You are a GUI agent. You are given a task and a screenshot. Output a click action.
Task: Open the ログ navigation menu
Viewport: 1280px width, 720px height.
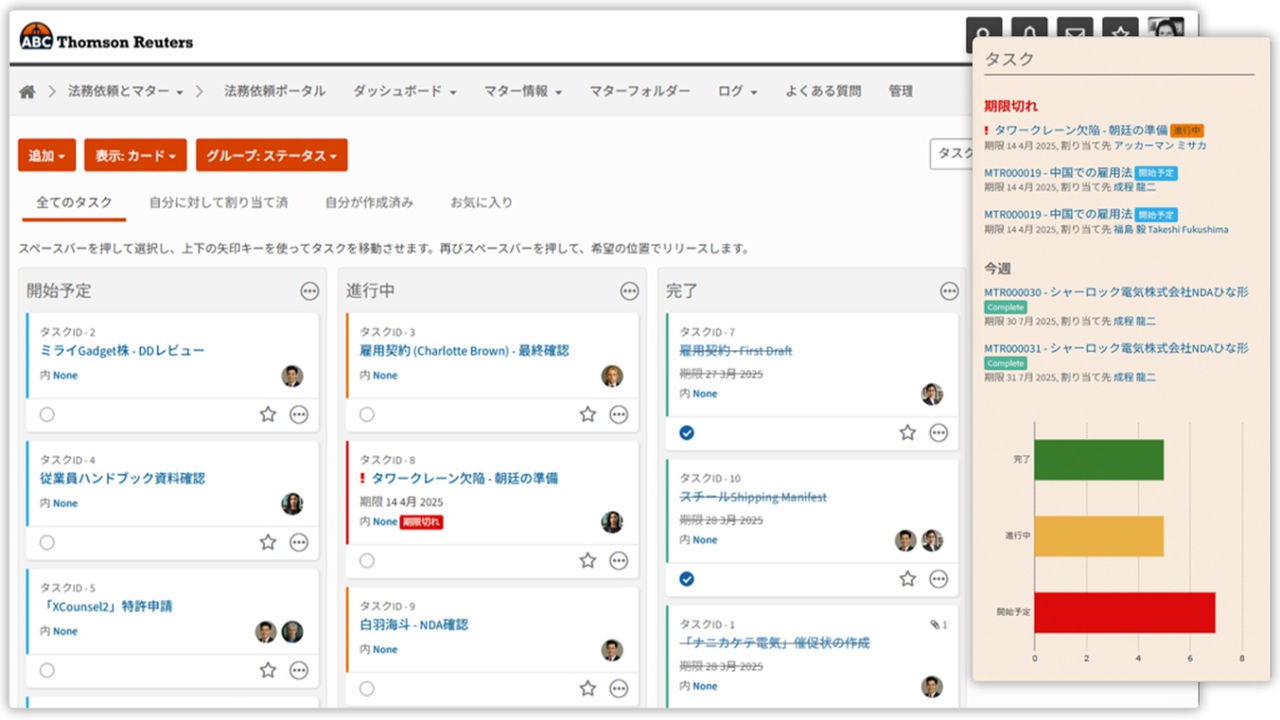tap(734, 91)
